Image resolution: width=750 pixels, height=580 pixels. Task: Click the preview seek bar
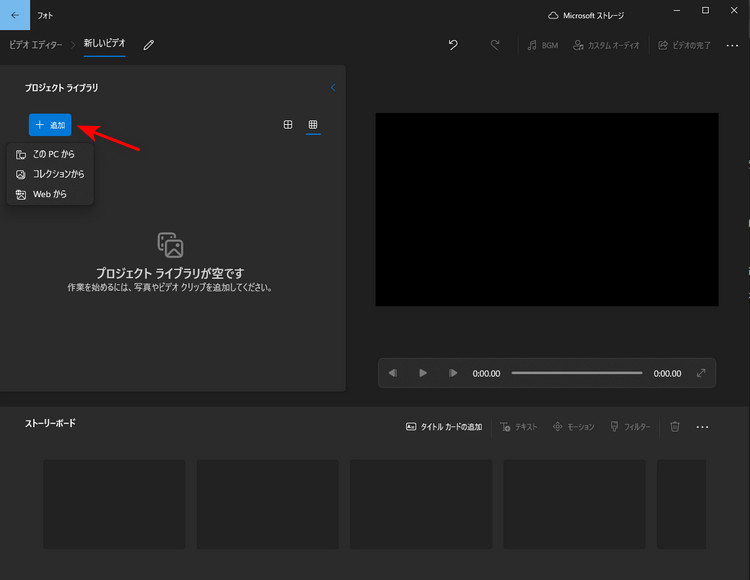point(577,373)
